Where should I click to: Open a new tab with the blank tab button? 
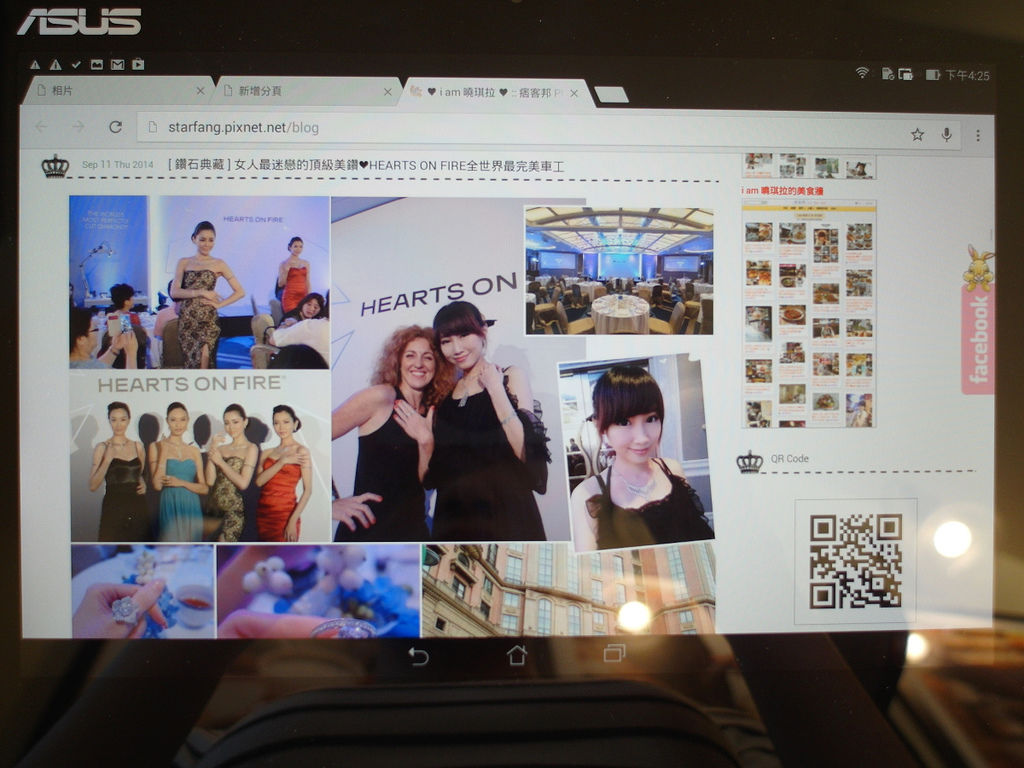611,95
